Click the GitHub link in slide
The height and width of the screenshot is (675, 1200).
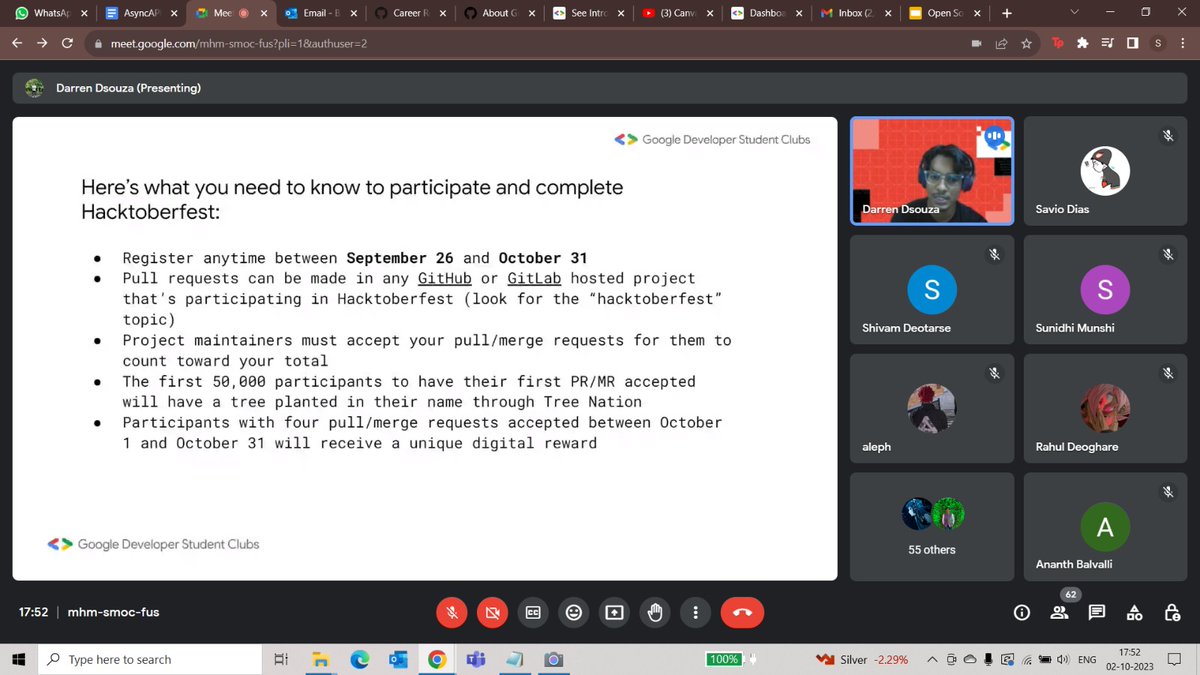click(444, 278)
